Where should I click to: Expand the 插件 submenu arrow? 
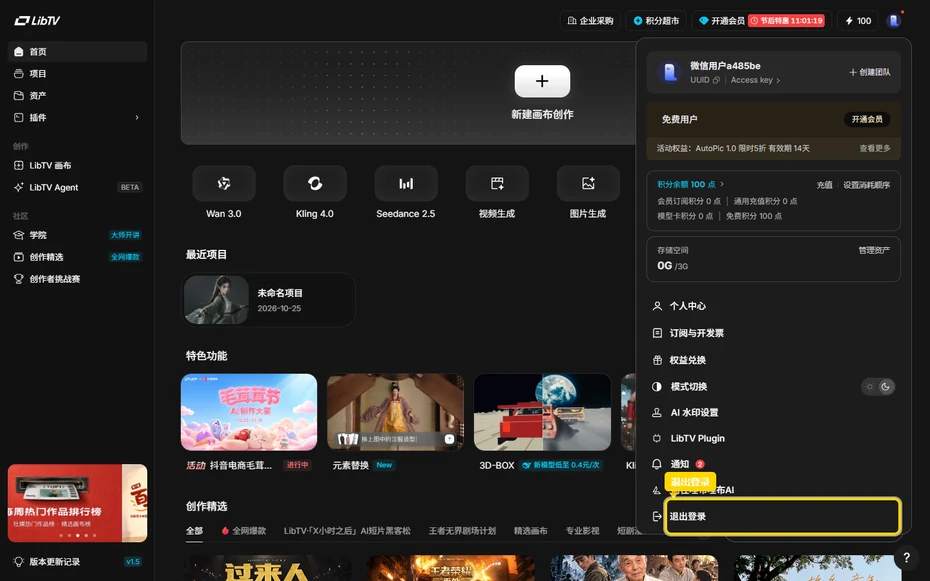[x=137, y=117]
